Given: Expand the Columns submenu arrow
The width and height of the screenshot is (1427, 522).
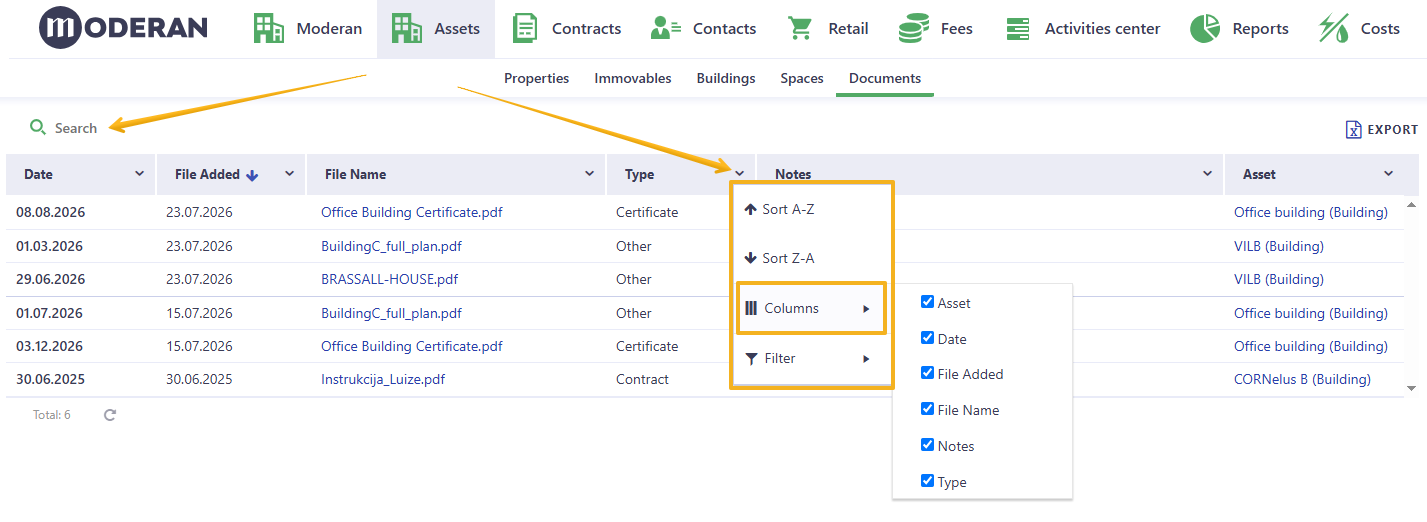Looking at the screenshot, I should 866,309.
